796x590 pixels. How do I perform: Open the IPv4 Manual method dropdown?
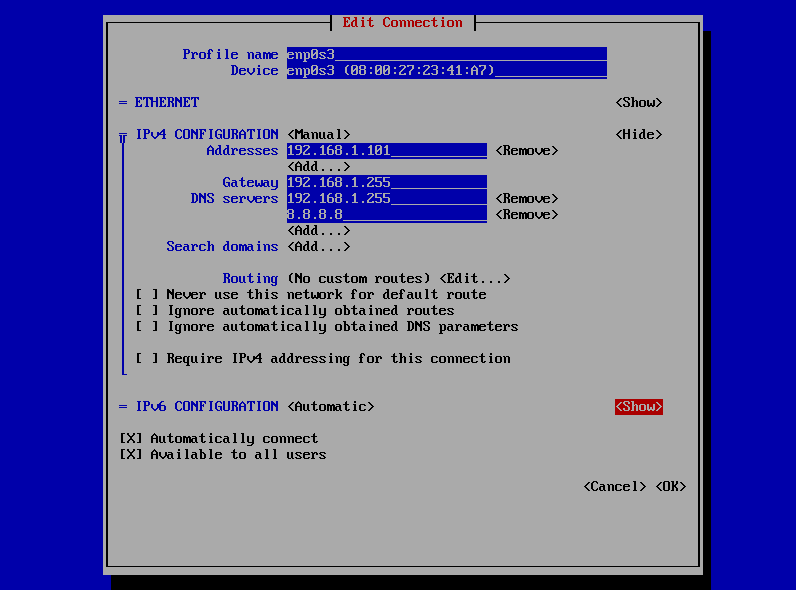tap(318, 134)
